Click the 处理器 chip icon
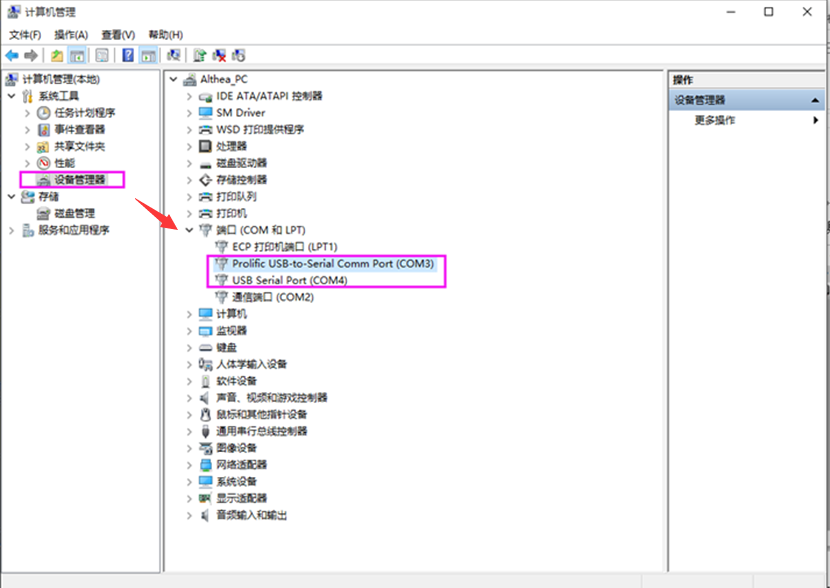Viewport: 830px width, 588px height. coord(205,146)
